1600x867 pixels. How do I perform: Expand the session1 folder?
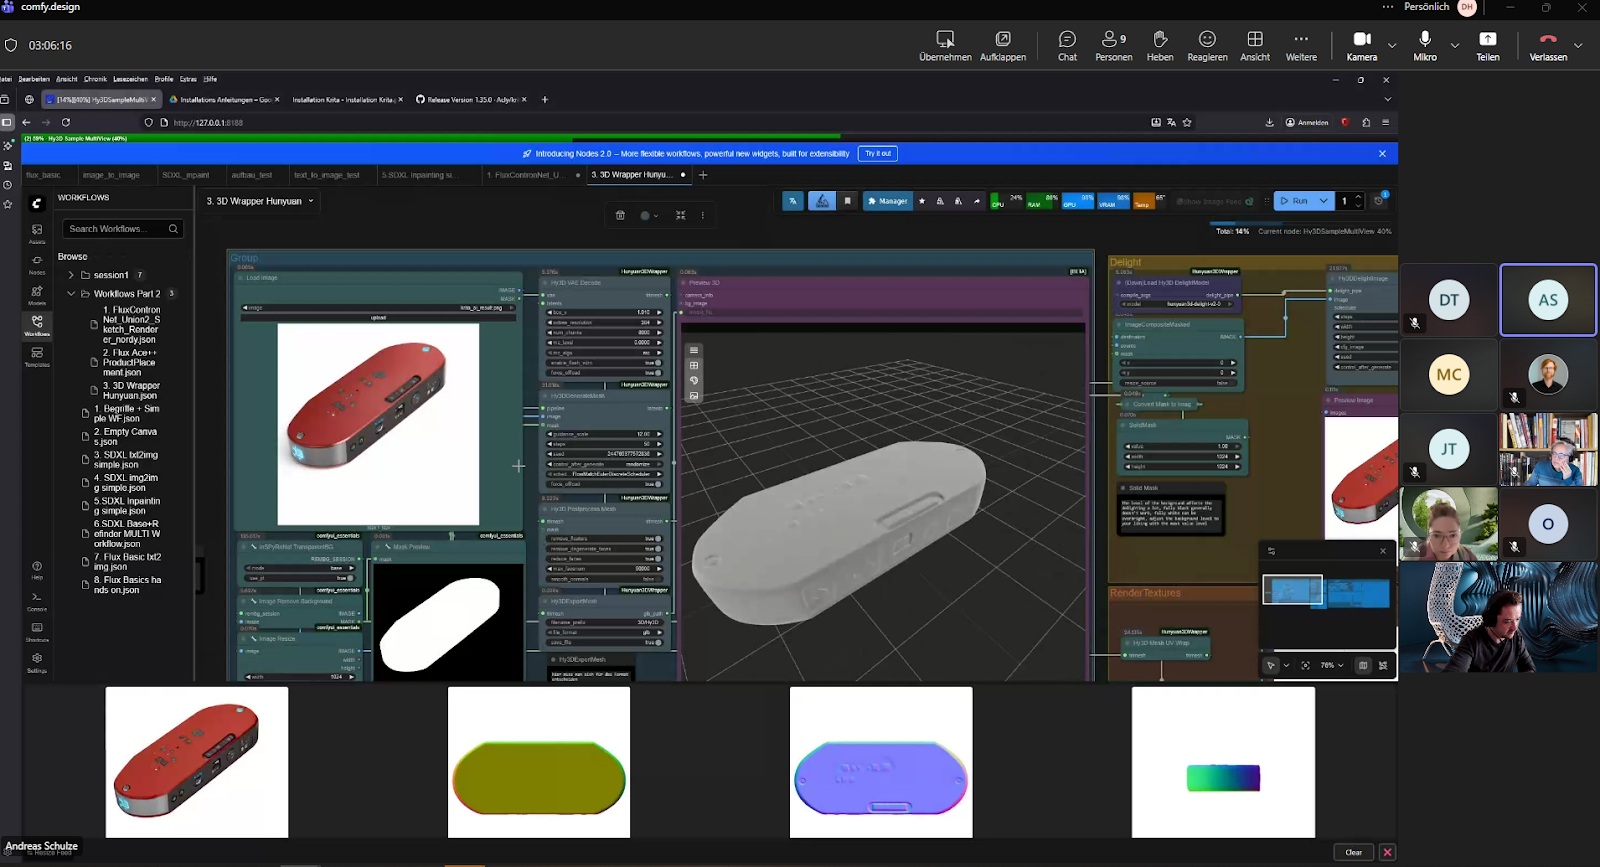[71, 275]
